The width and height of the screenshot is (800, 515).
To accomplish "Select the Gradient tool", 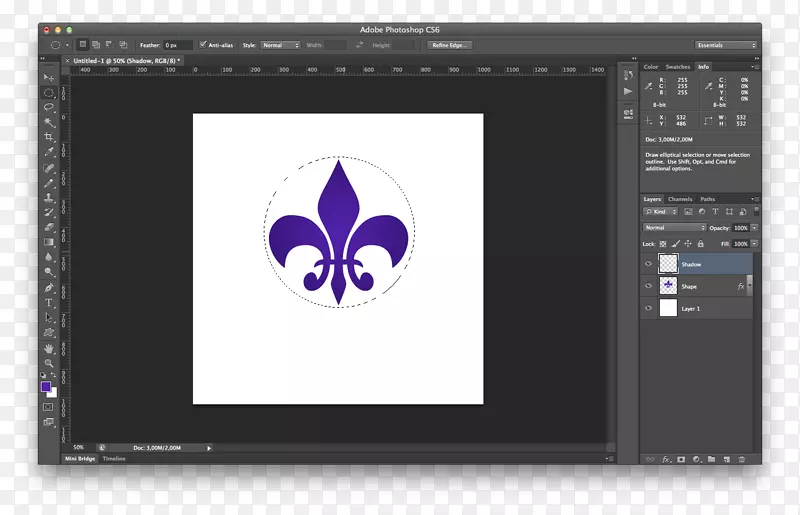I will point(48,242).
